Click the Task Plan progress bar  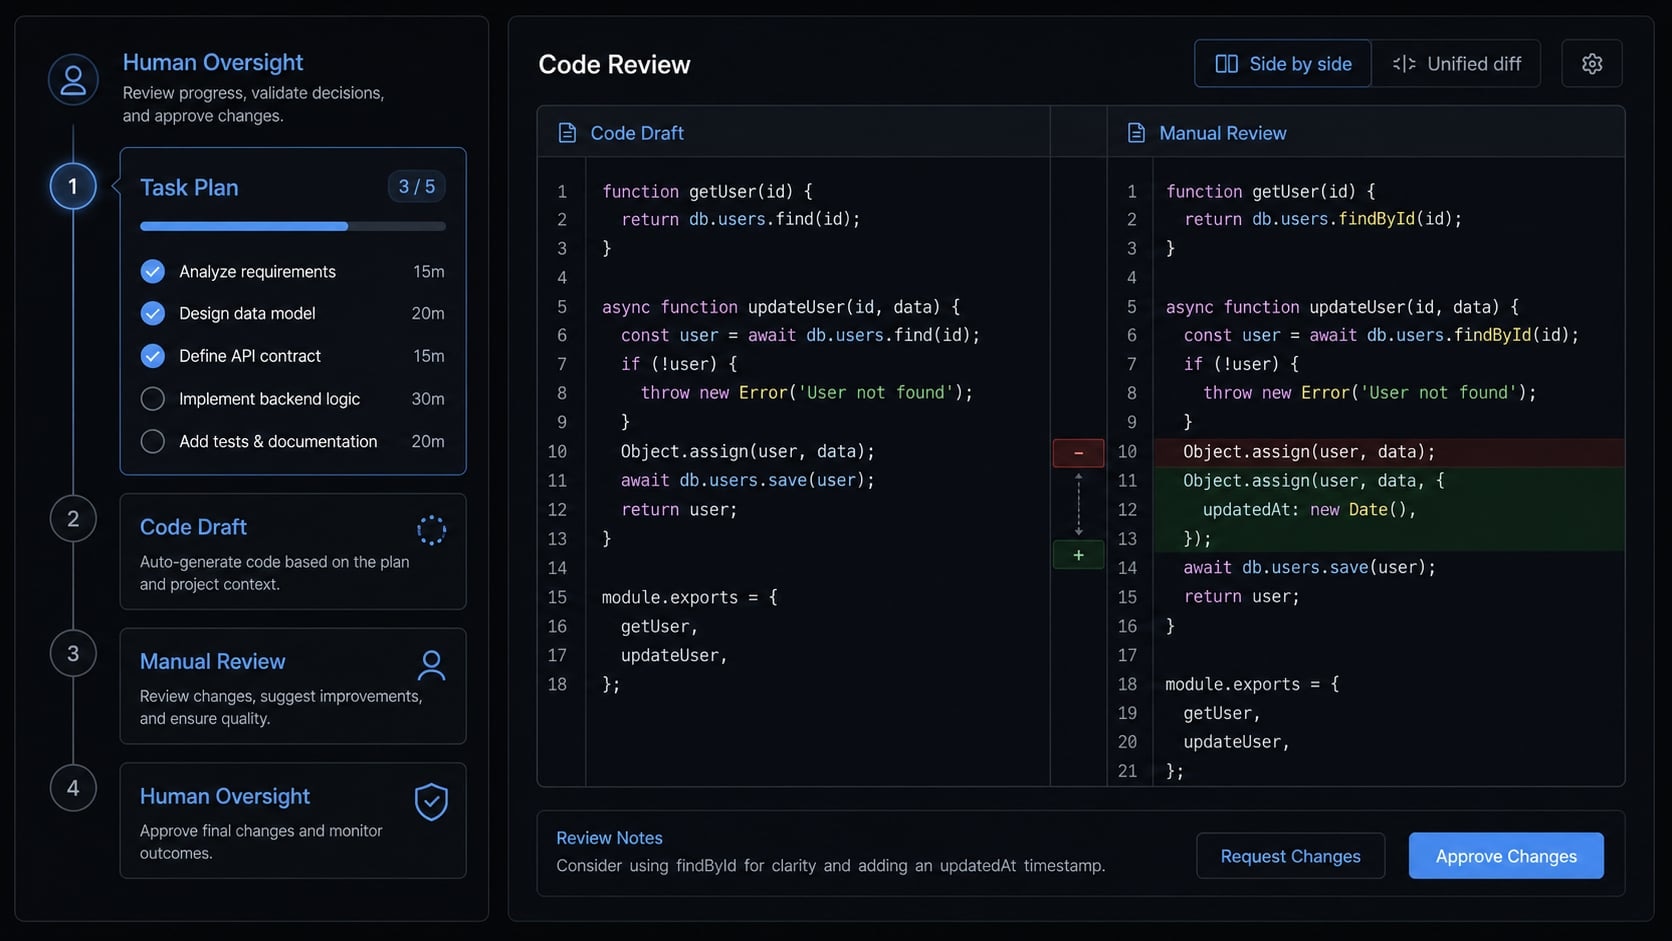tap(293, 226)
